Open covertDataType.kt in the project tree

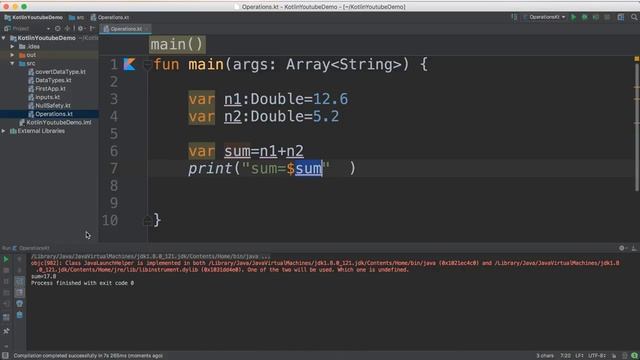57,72
